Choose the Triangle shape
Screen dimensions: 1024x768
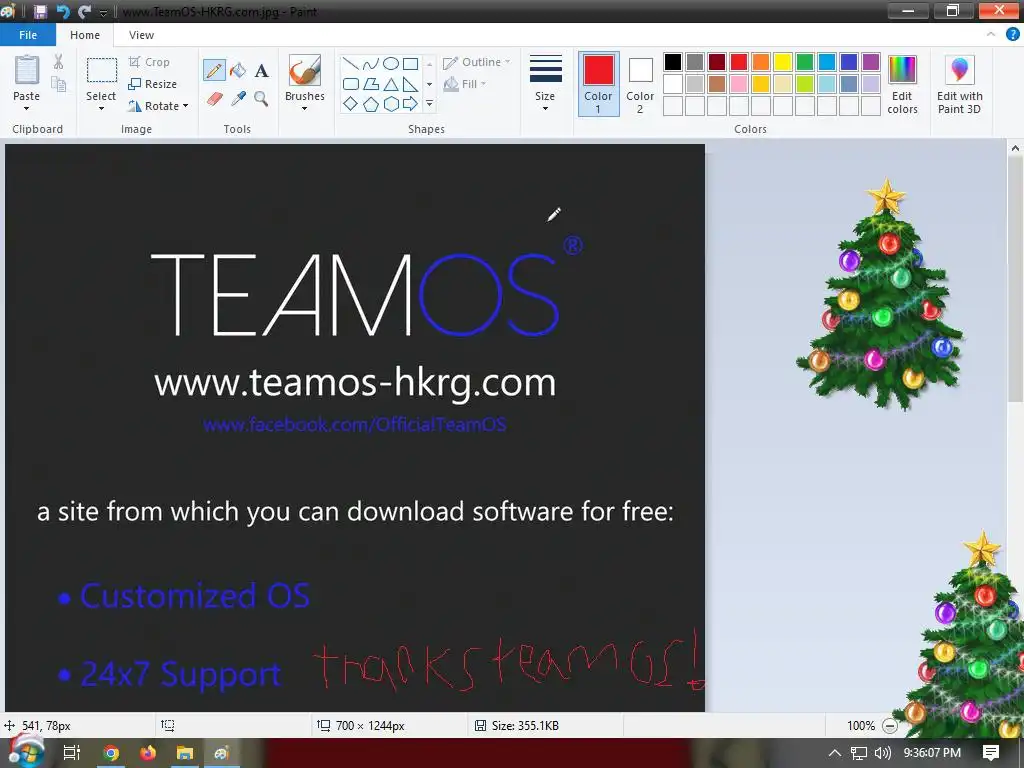tap(391, 84)
